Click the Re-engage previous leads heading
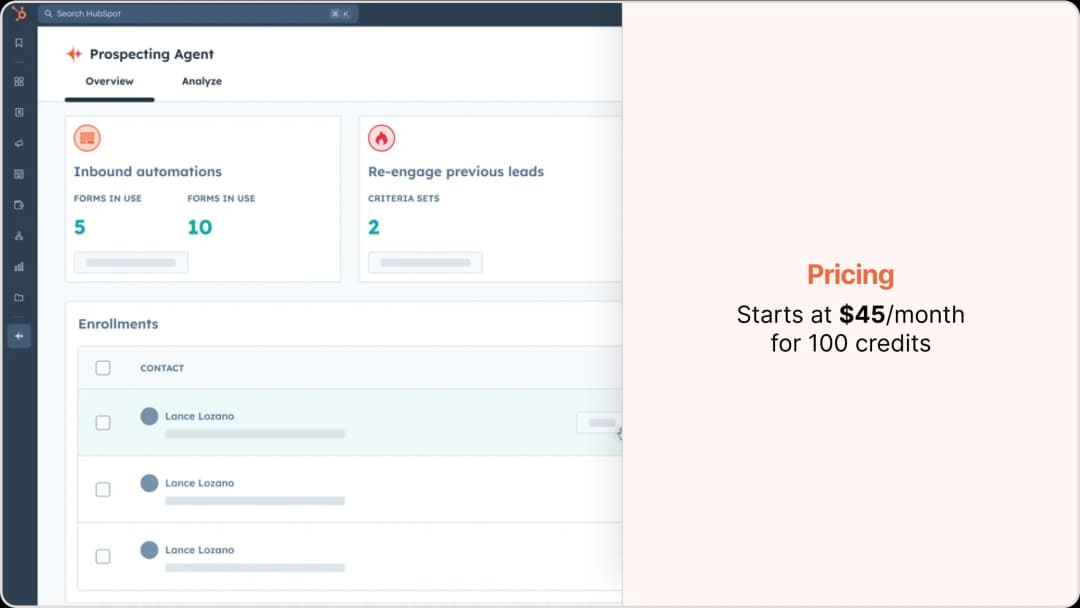The width and height of the screenshot is (1080, 608). point(456,171)
